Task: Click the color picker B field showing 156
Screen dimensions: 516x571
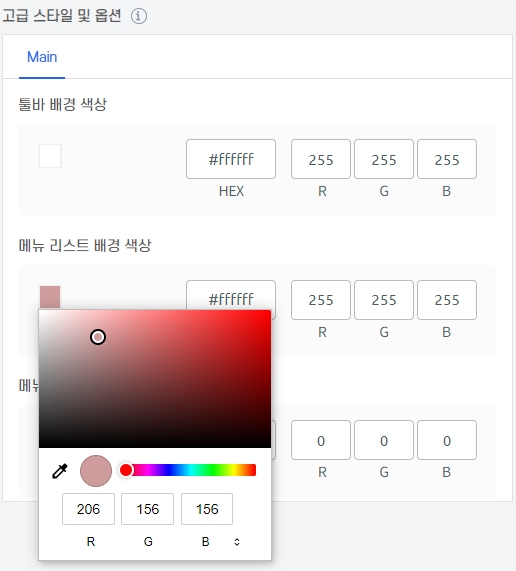Action: pos(207,509)
